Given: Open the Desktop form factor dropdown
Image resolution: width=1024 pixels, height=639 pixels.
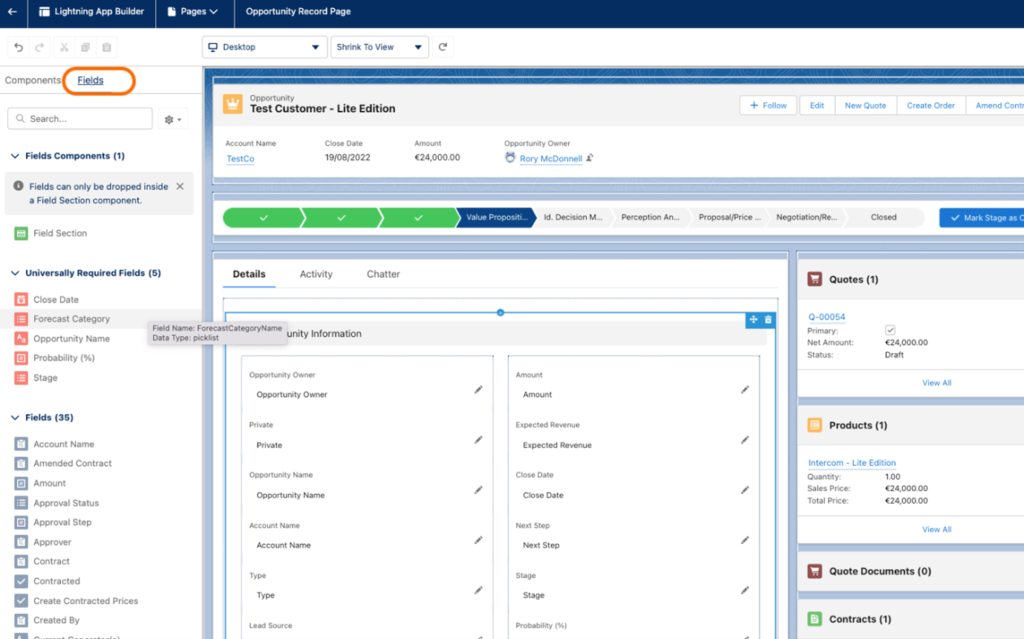Looking at the screenshot, I should [x=264, y=47].
